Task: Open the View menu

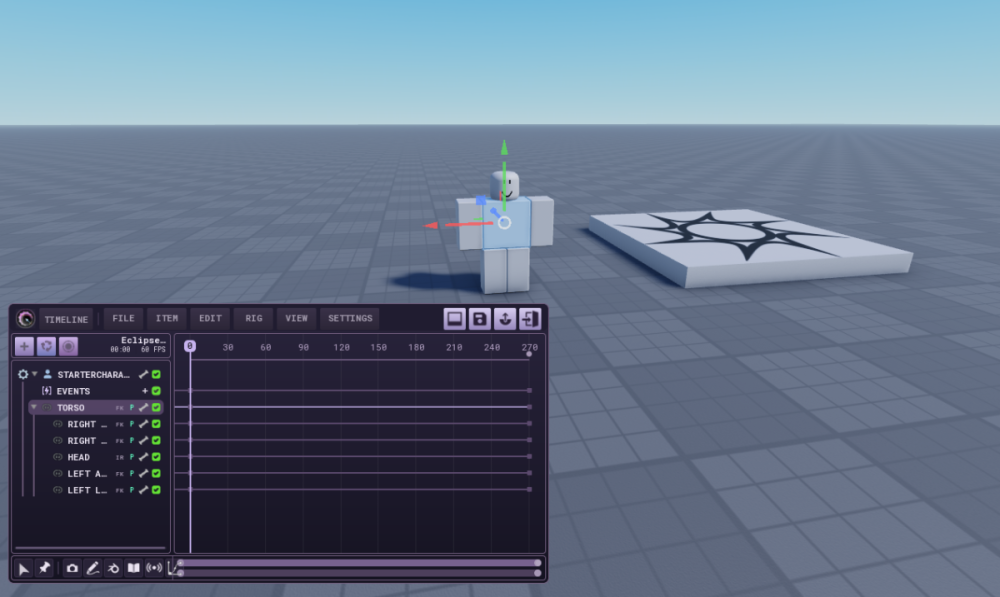Action: pyautogui.click(x=297, y=318)
